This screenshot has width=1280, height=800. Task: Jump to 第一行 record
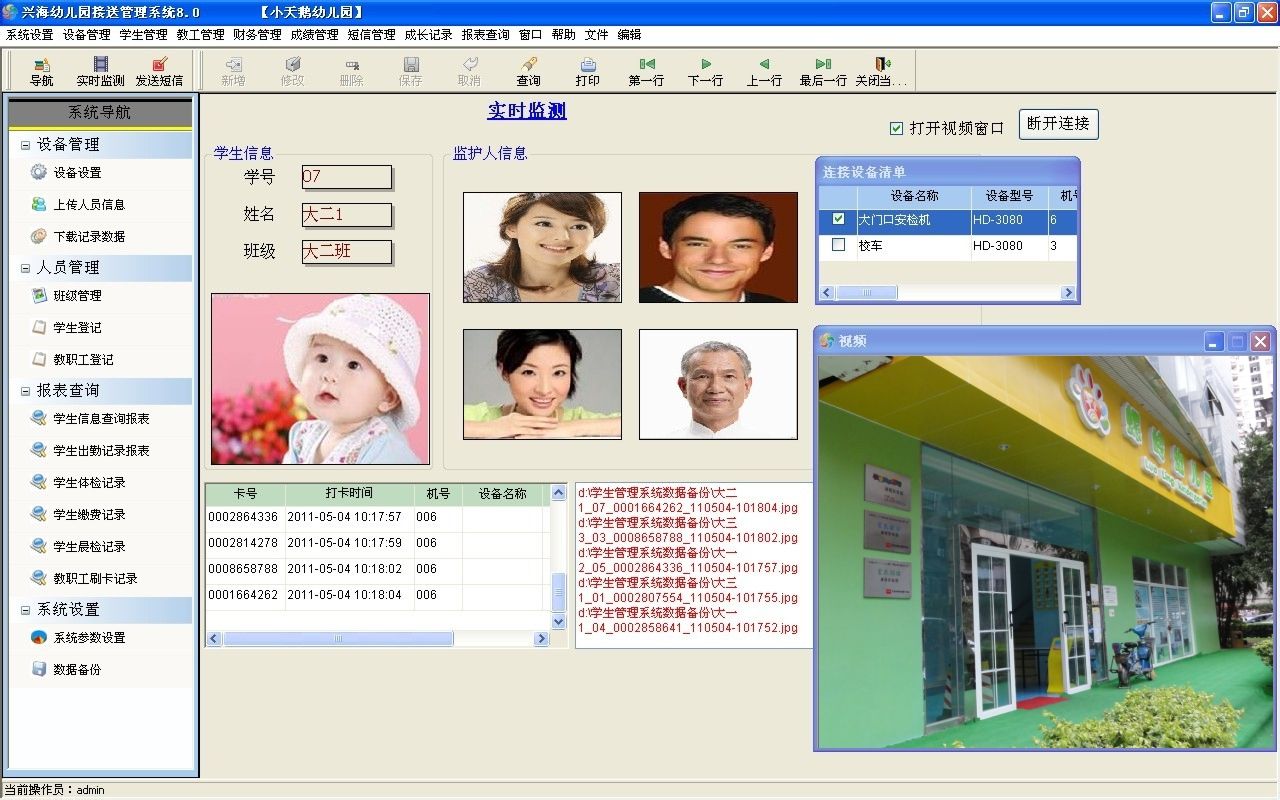click(646, 71)
